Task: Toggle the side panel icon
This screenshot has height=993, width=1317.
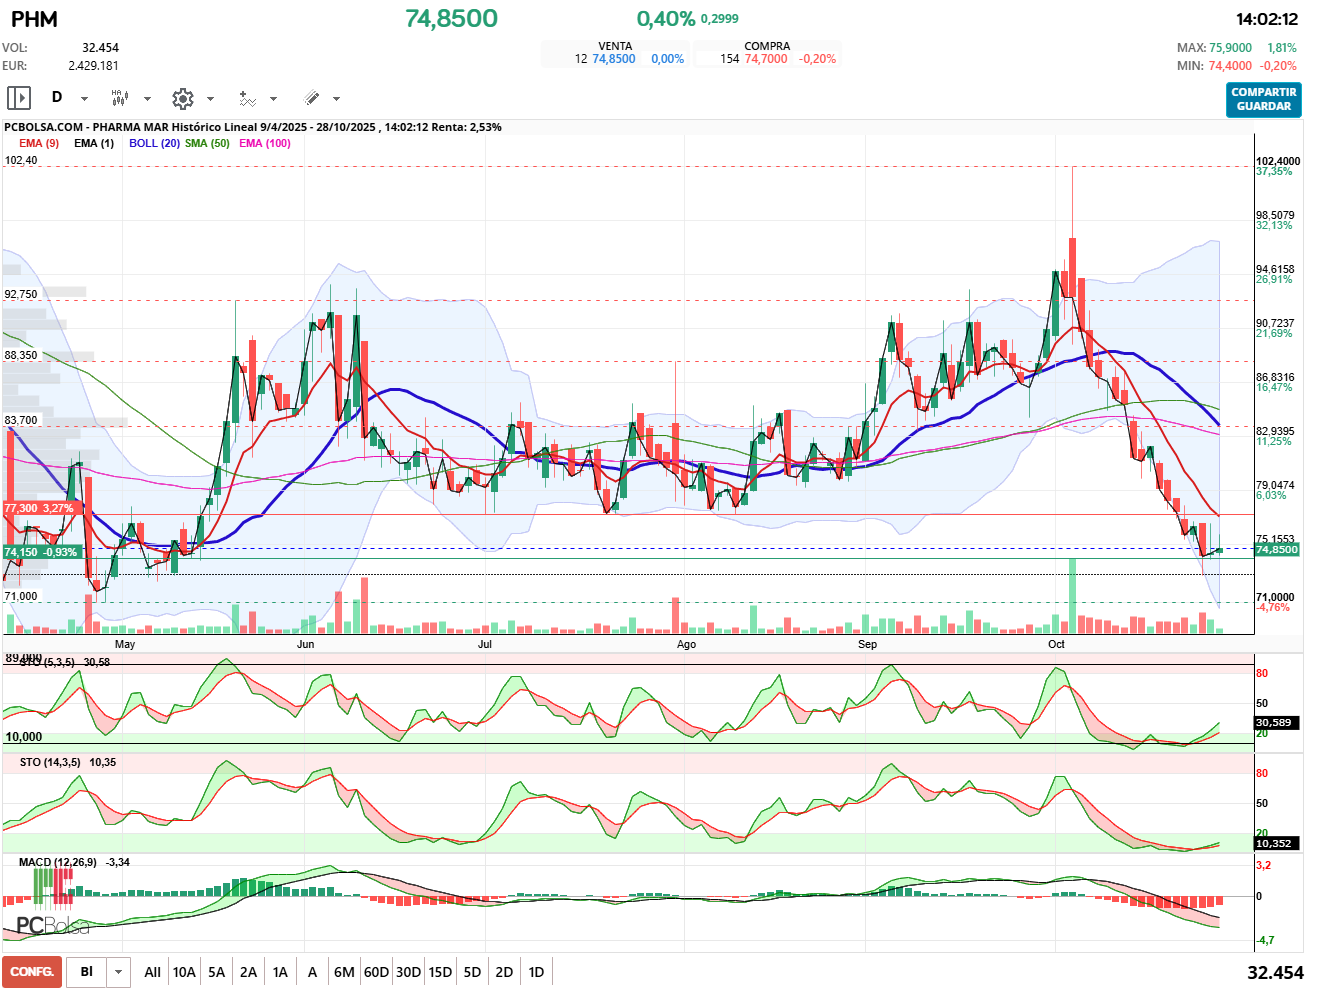Action: pos(19,98)
